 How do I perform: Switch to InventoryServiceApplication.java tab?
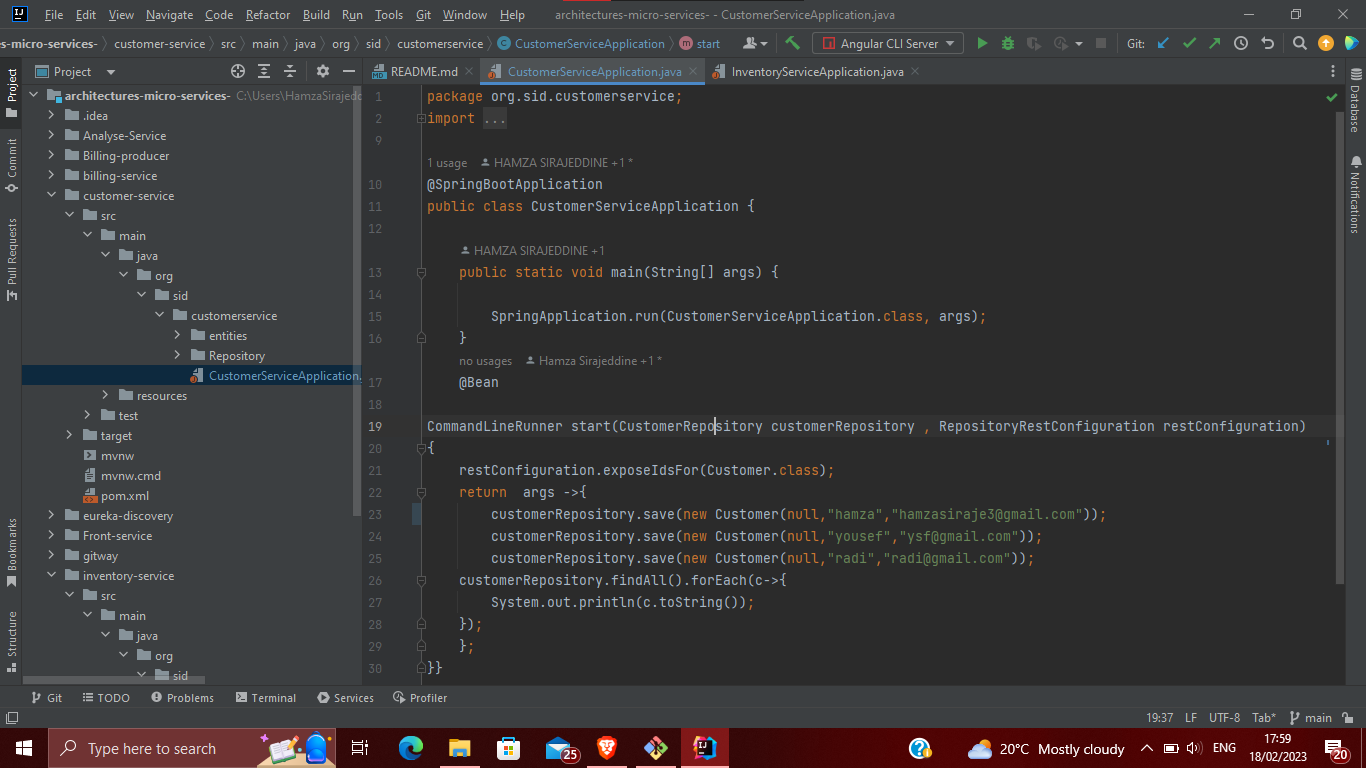point(817,72)
